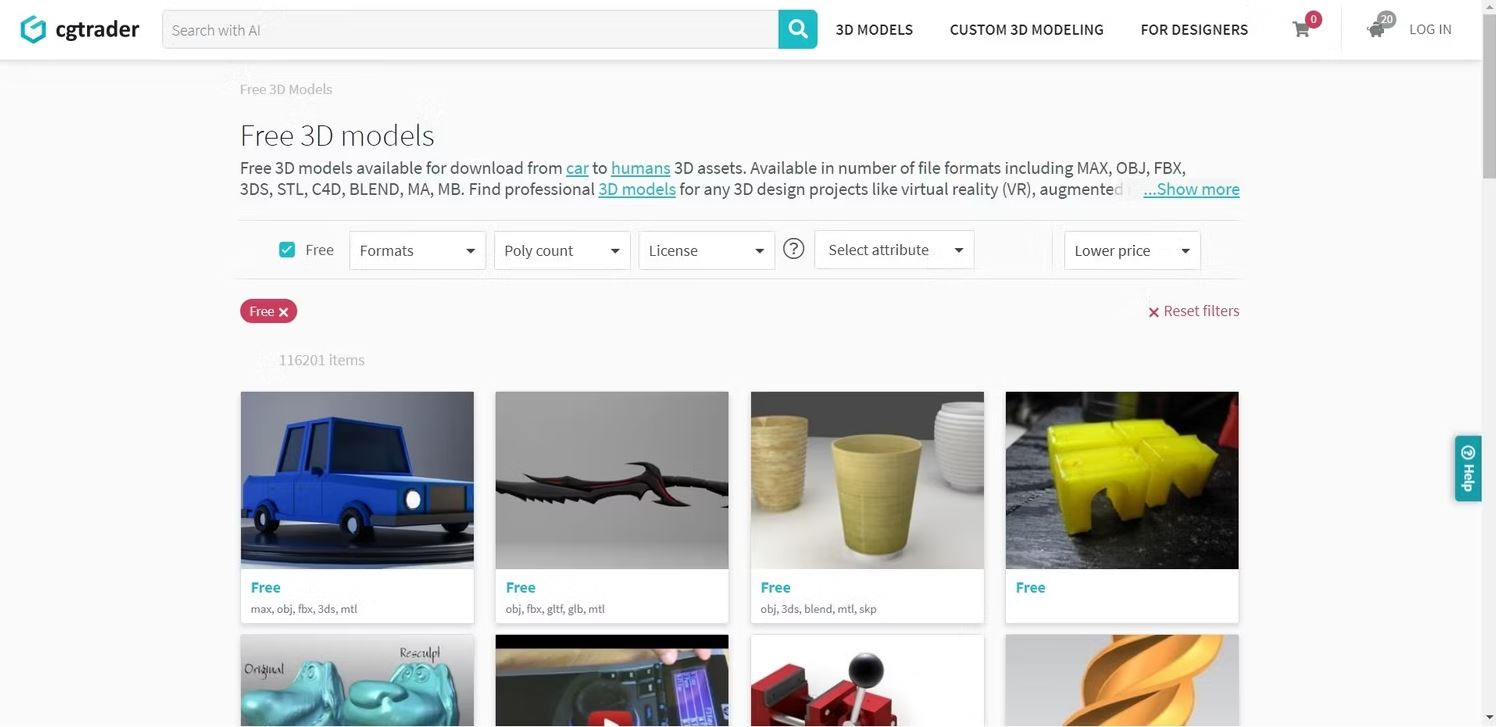Open the CUSTOM 3D MODELING menu

[1027, 30]
